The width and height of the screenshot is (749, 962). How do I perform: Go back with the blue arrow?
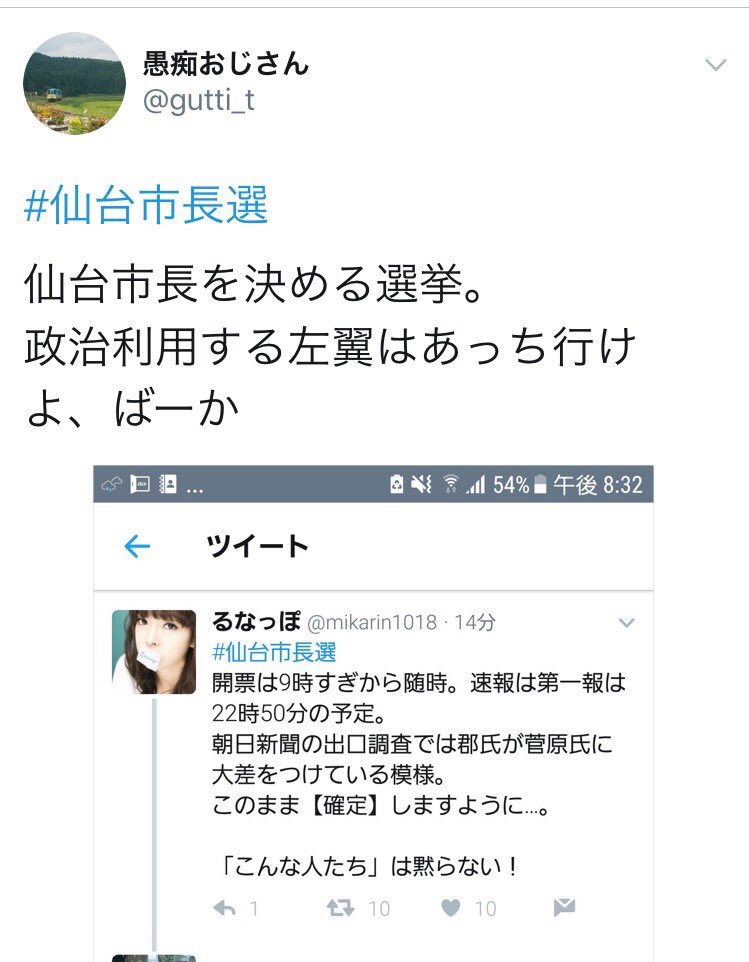(x=137, y=546)
